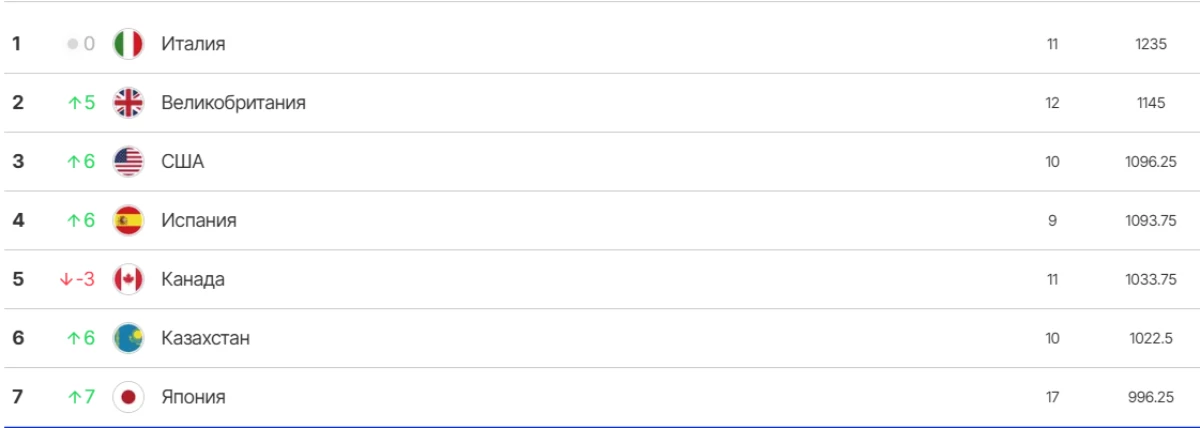Open the Казахстан team link
This screenshot has height=428, width=1200.
[205, 339]
